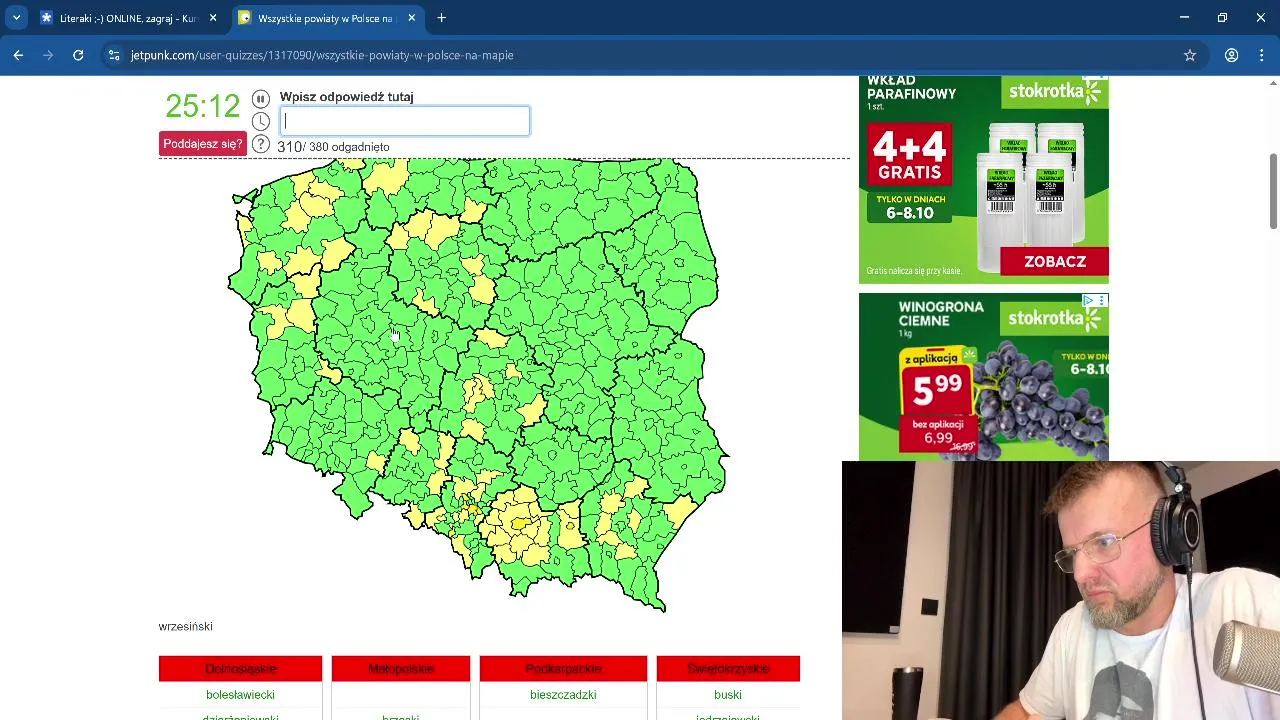Screen dimensions: 1280x720
Task: Click the Świętokrzyskie column header
Action: (728, 668)
